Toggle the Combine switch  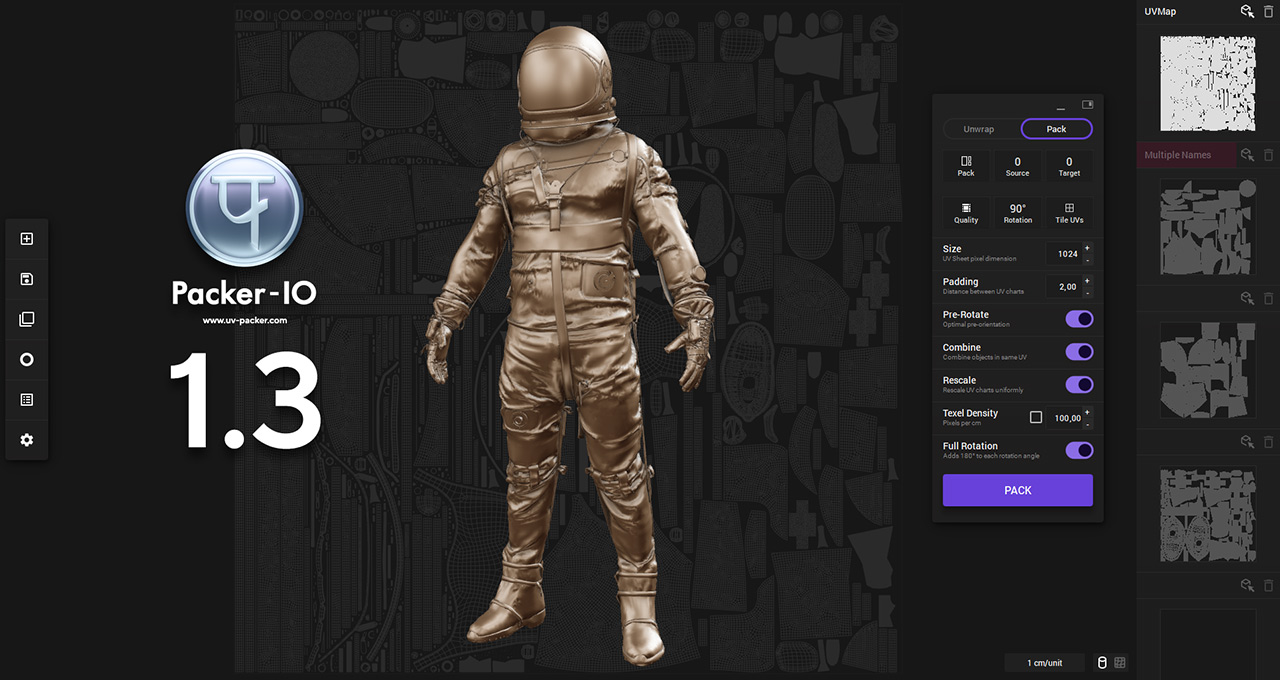coord(1079,352)
